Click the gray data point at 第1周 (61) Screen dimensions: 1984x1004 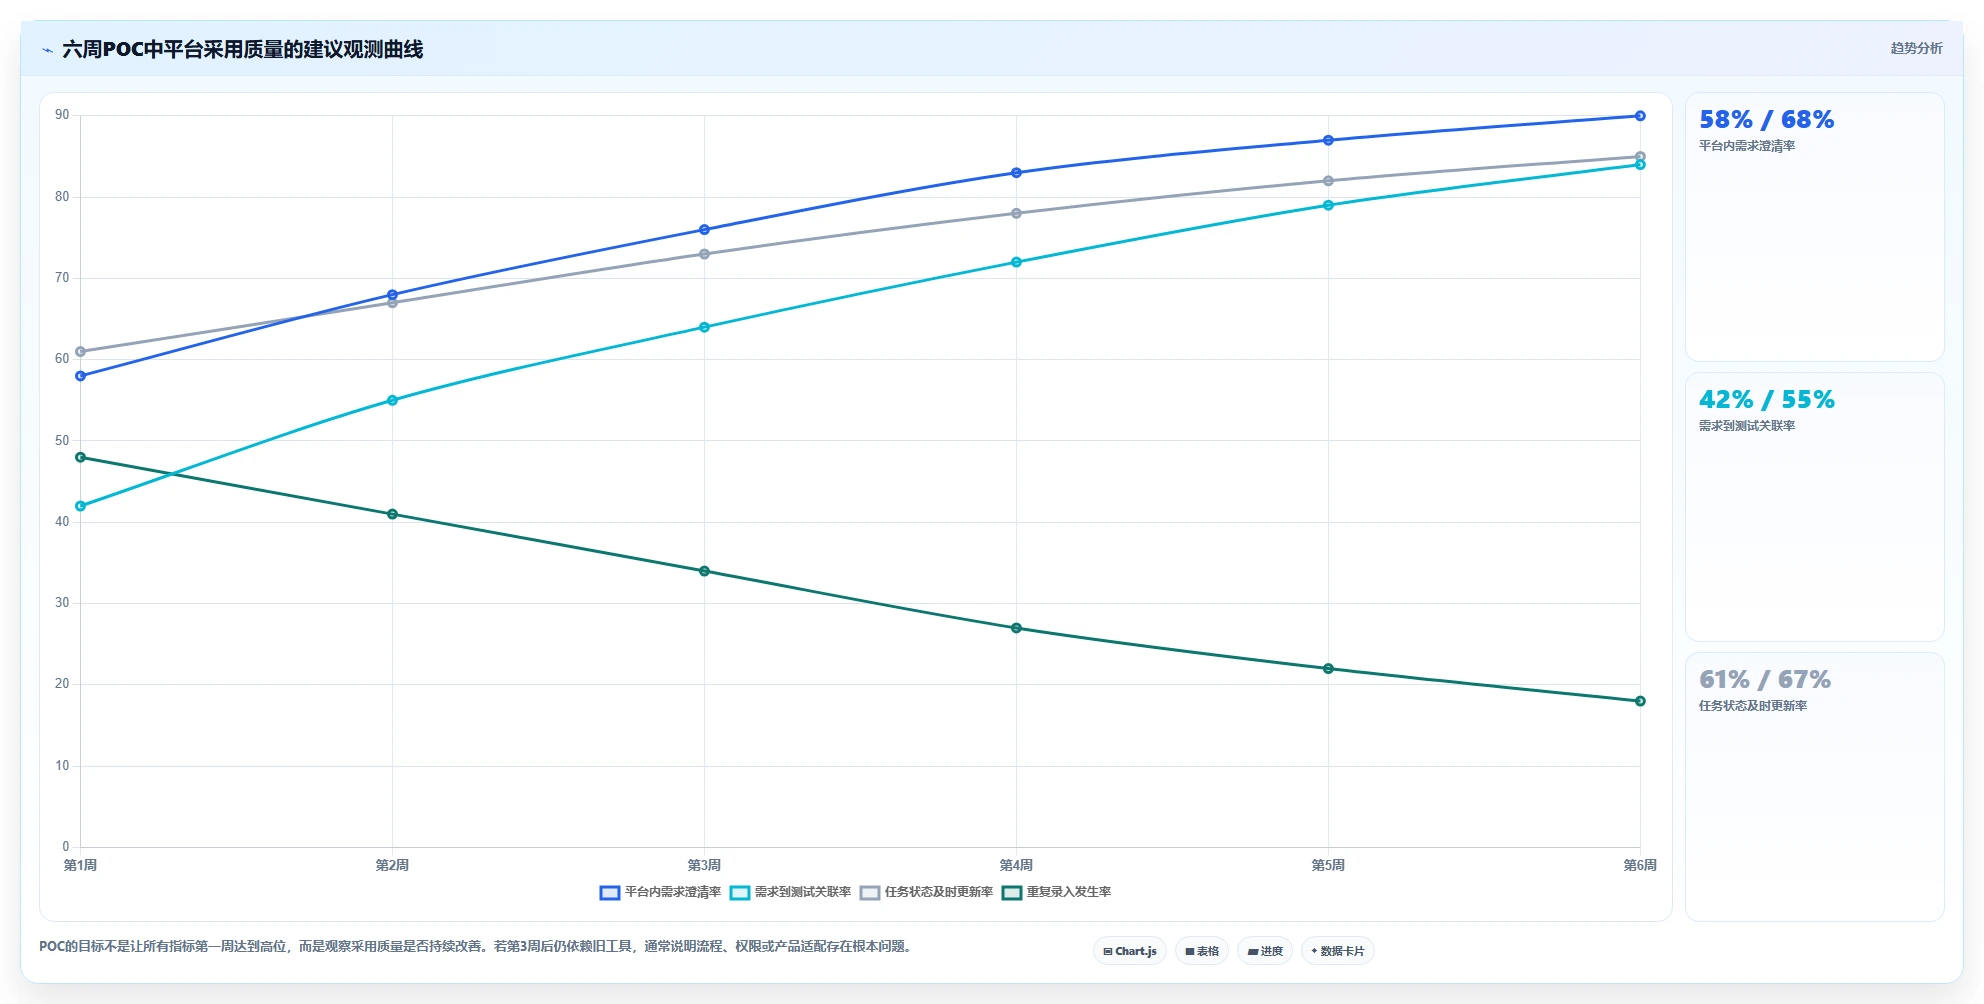coord(80,352)
